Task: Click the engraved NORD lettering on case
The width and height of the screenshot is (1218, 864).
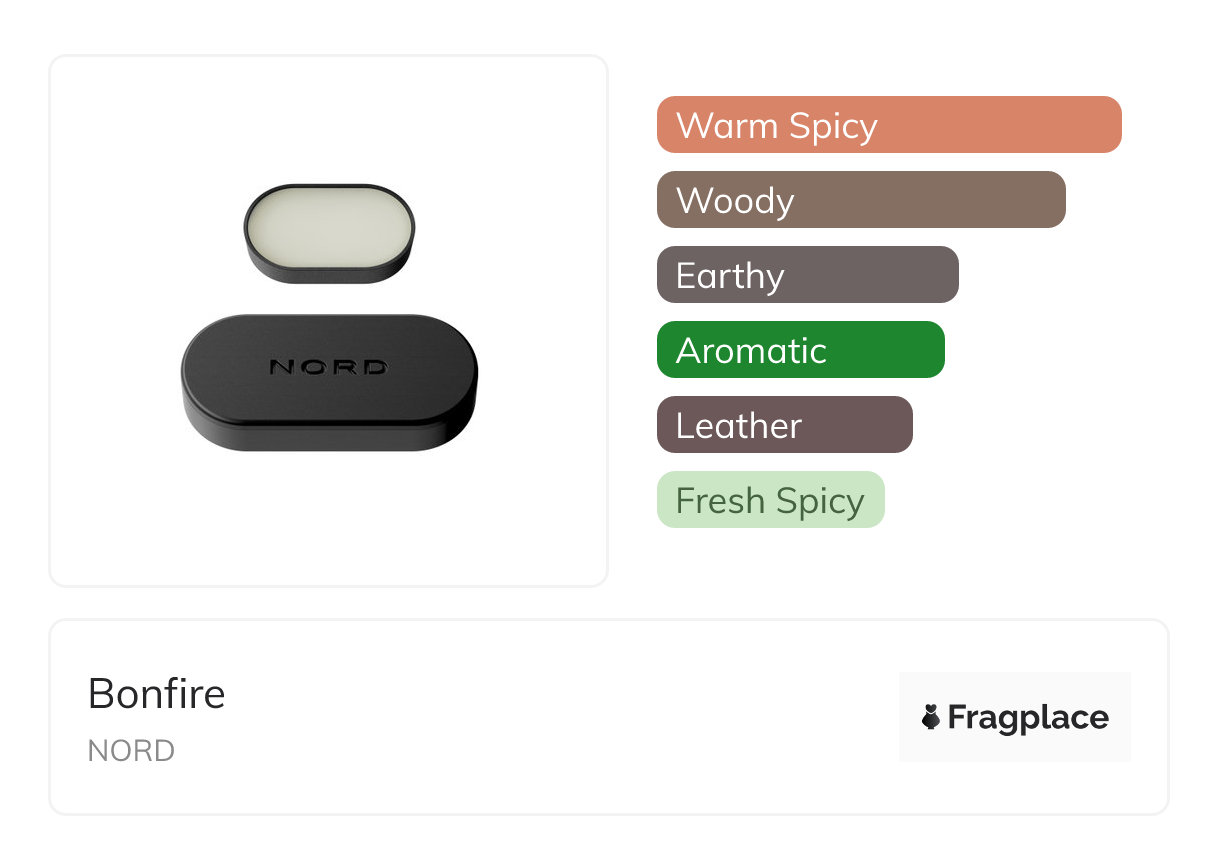Action: click(329, 367)
